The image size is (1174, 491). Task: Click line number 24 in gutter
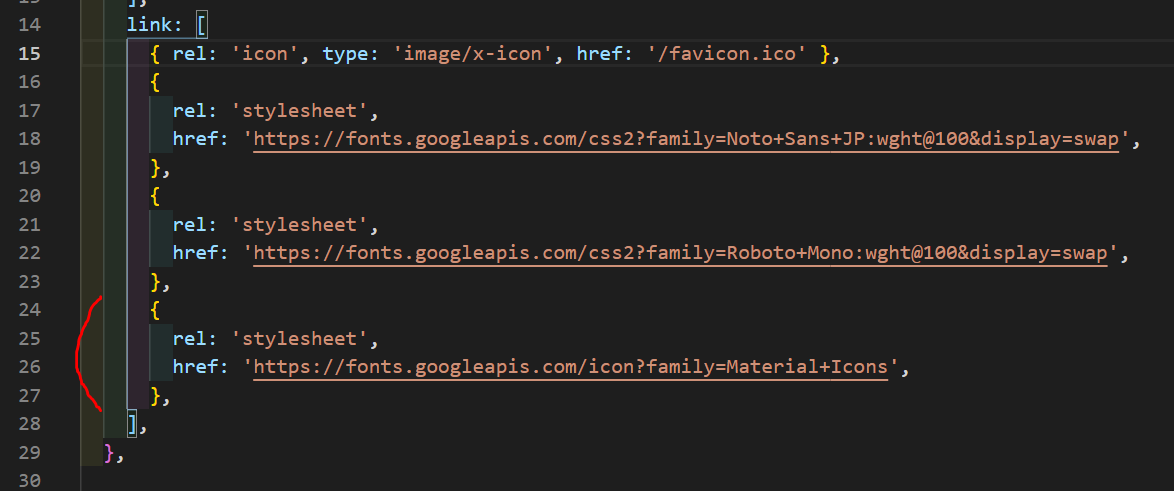[x=28, y=309]
